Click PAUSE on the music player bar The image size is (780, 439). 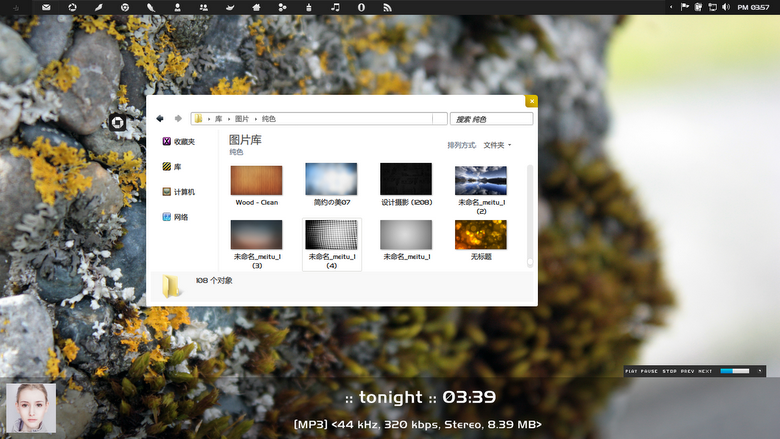tap(649, 371)
